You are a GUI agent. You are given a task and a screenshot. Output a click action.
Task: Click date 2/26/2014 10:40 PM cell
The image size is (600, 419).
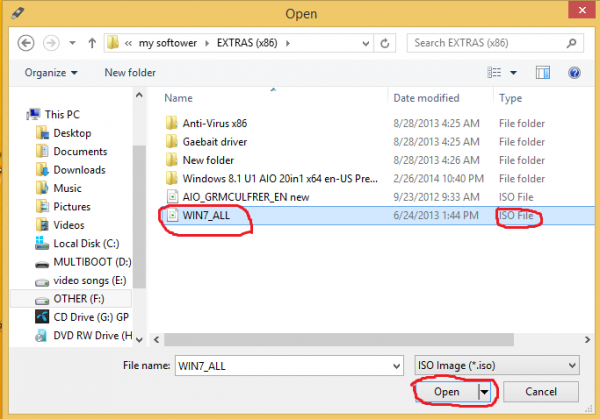(x=439, y=179)
